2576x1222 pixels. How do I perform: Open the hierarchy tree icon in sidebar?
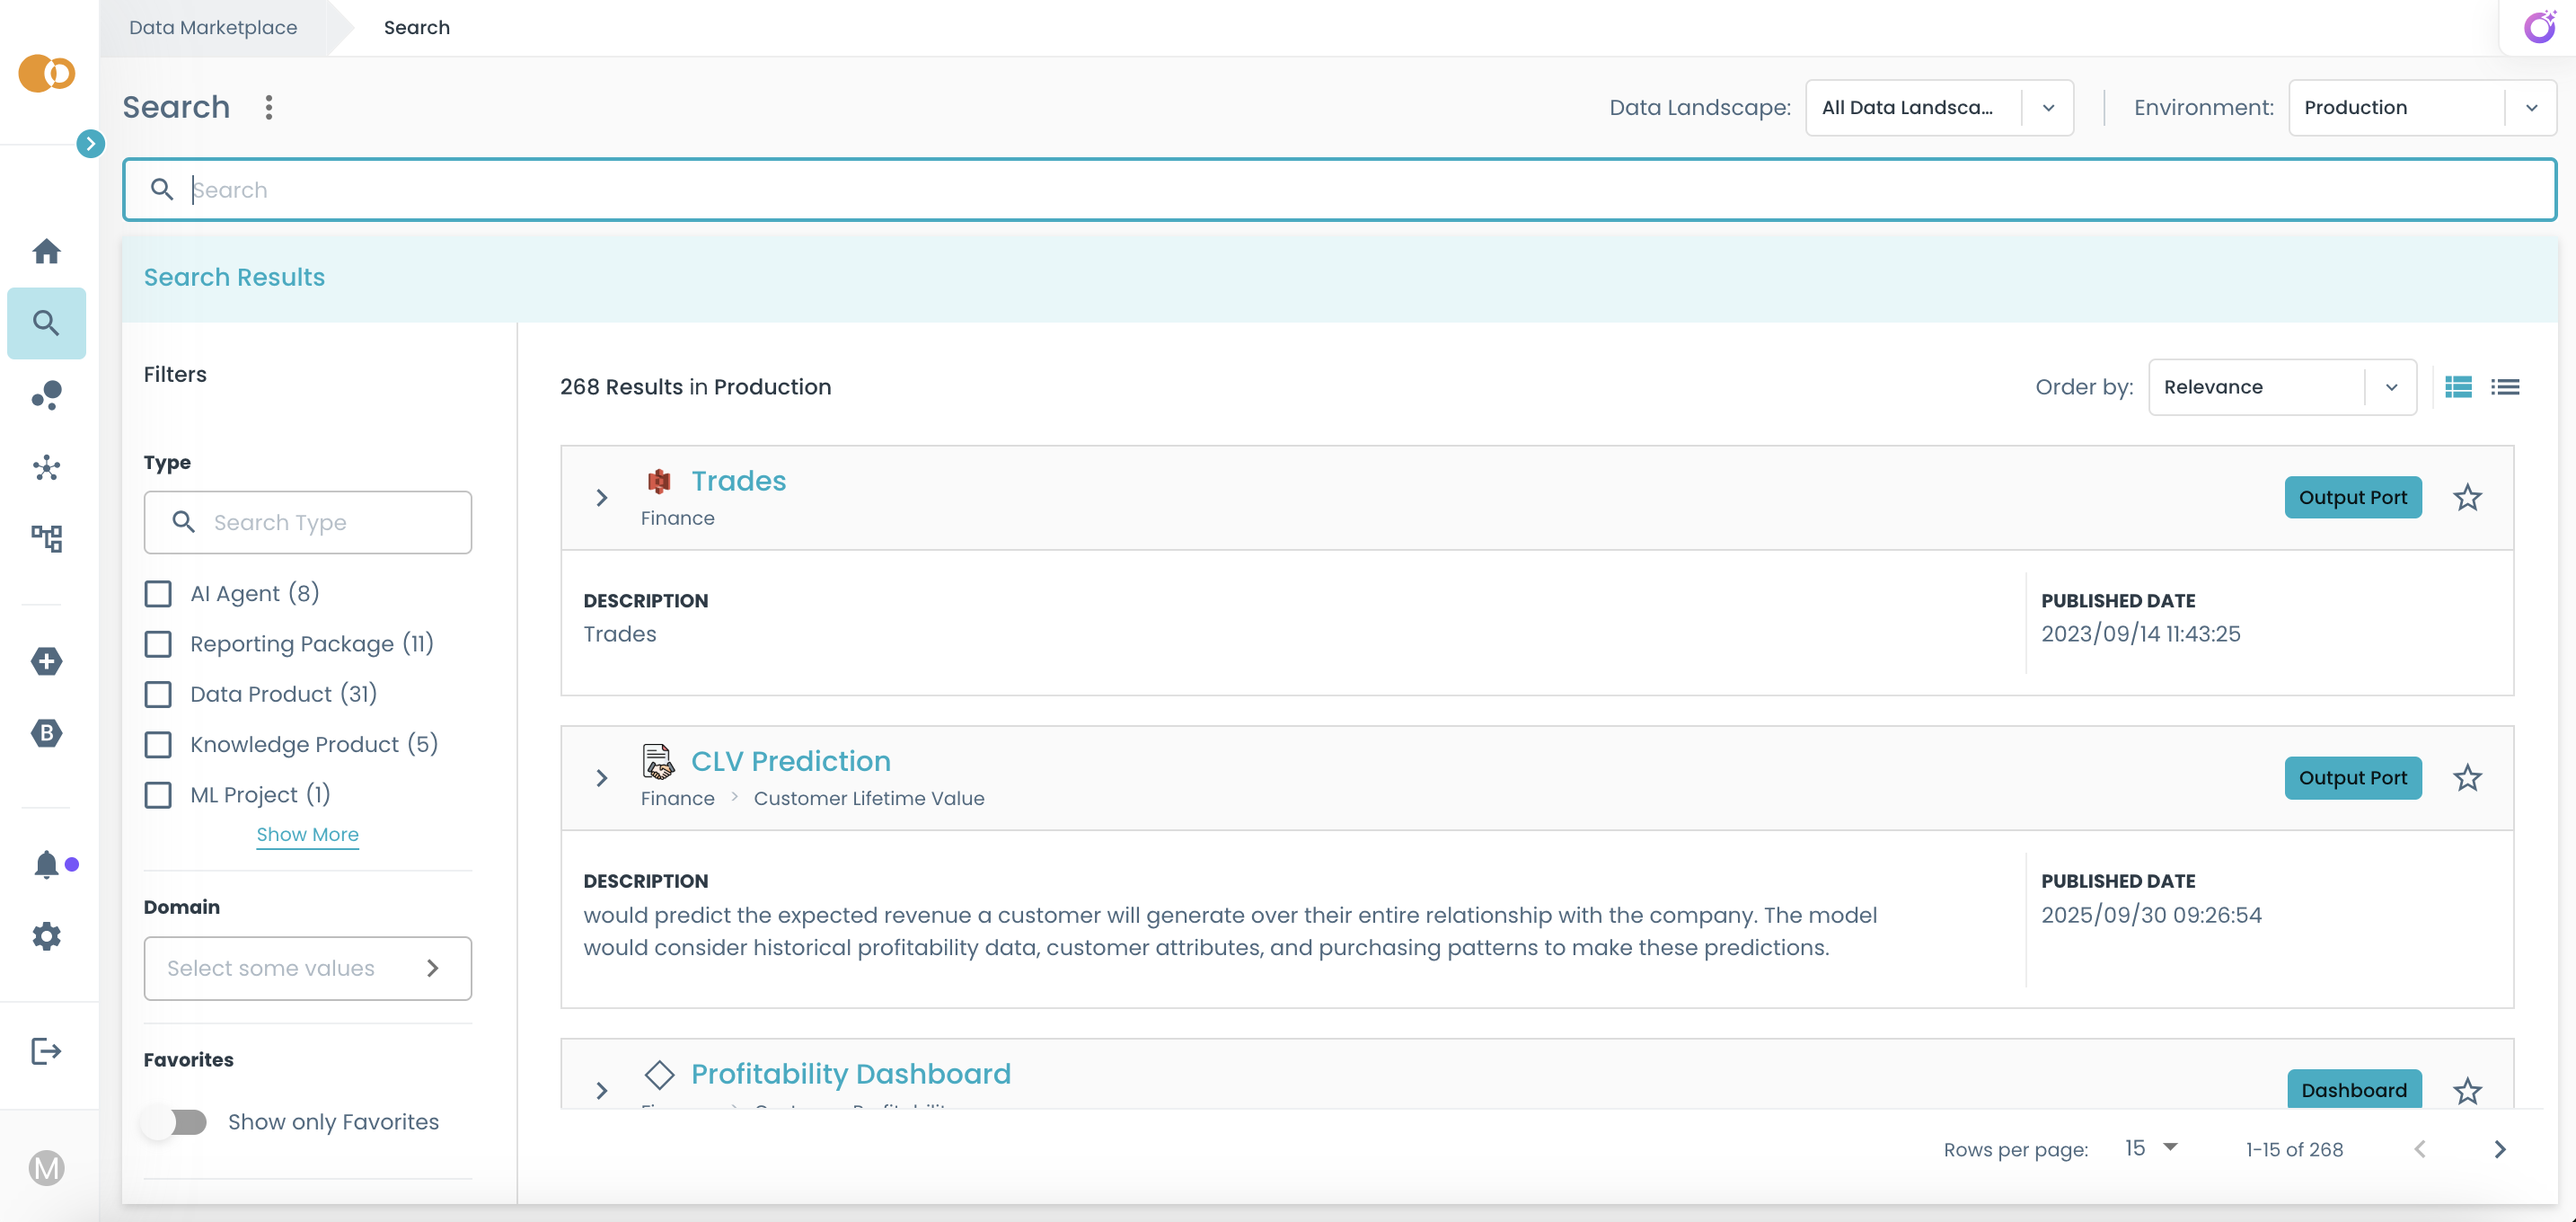pos(46,539)
